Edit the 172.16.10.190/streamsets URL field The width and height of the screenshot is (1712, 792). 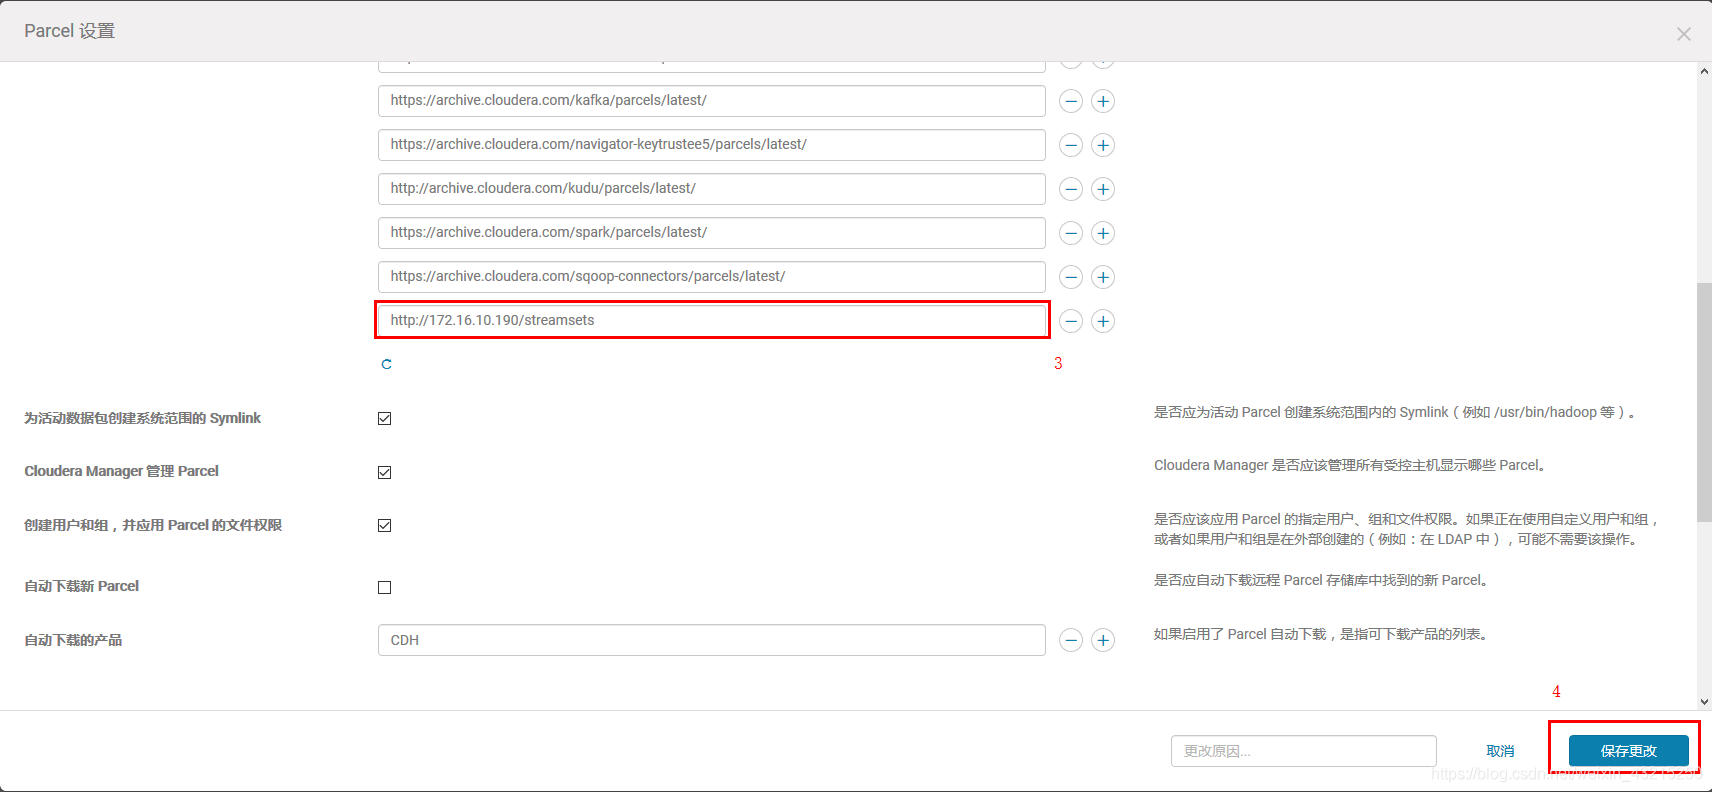click(711, 321)
